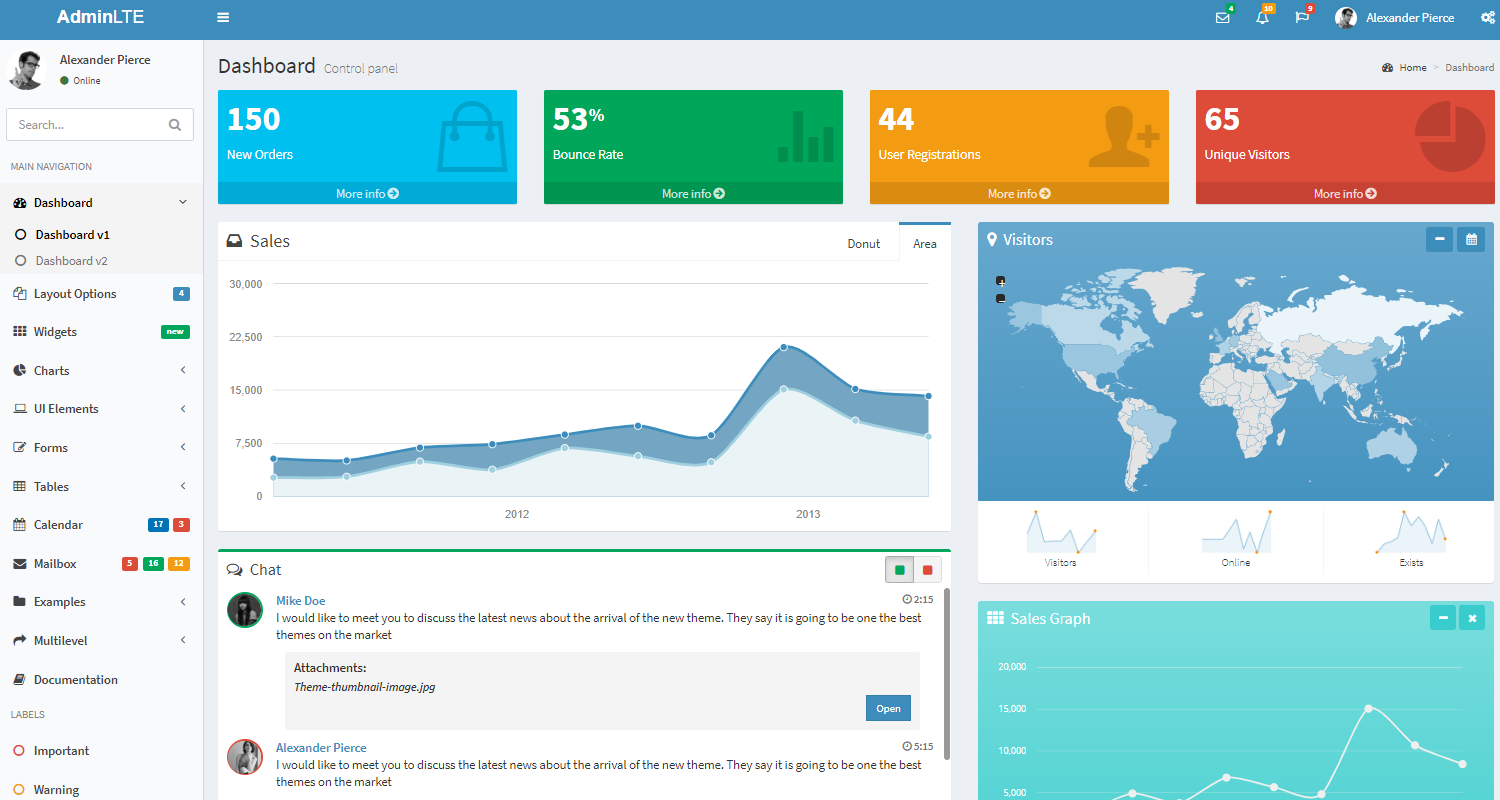Click the peak point on Sales Graph line

(x=1368, y=708)
